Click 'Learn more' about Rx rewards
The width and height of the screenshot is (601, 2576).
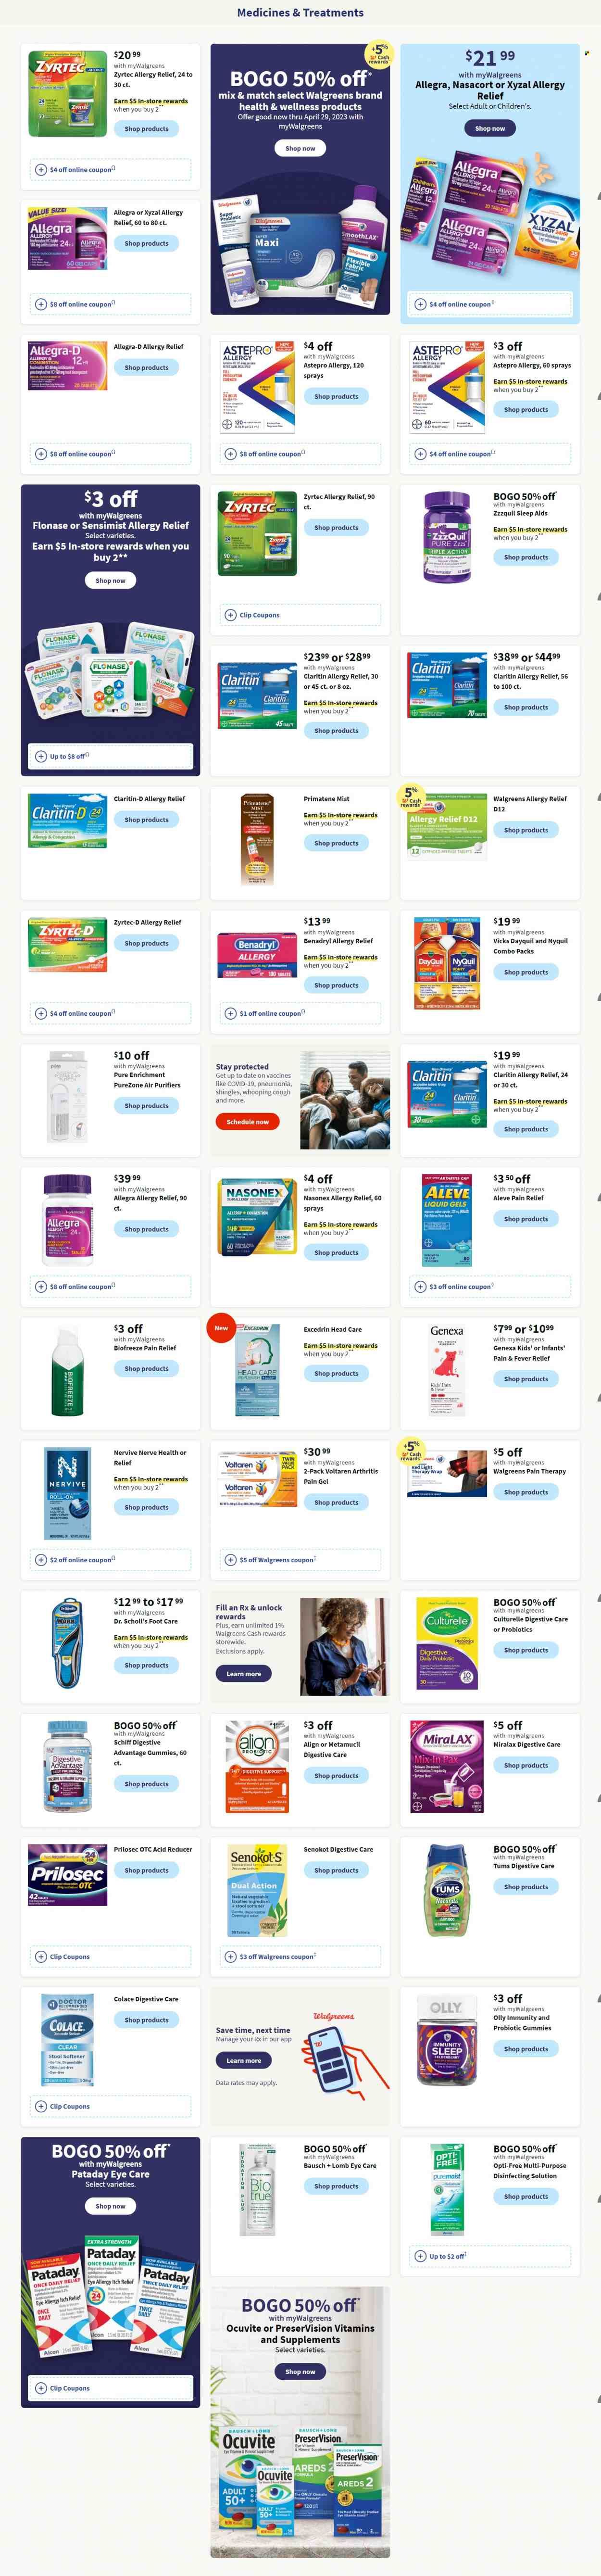(243, 1673)
